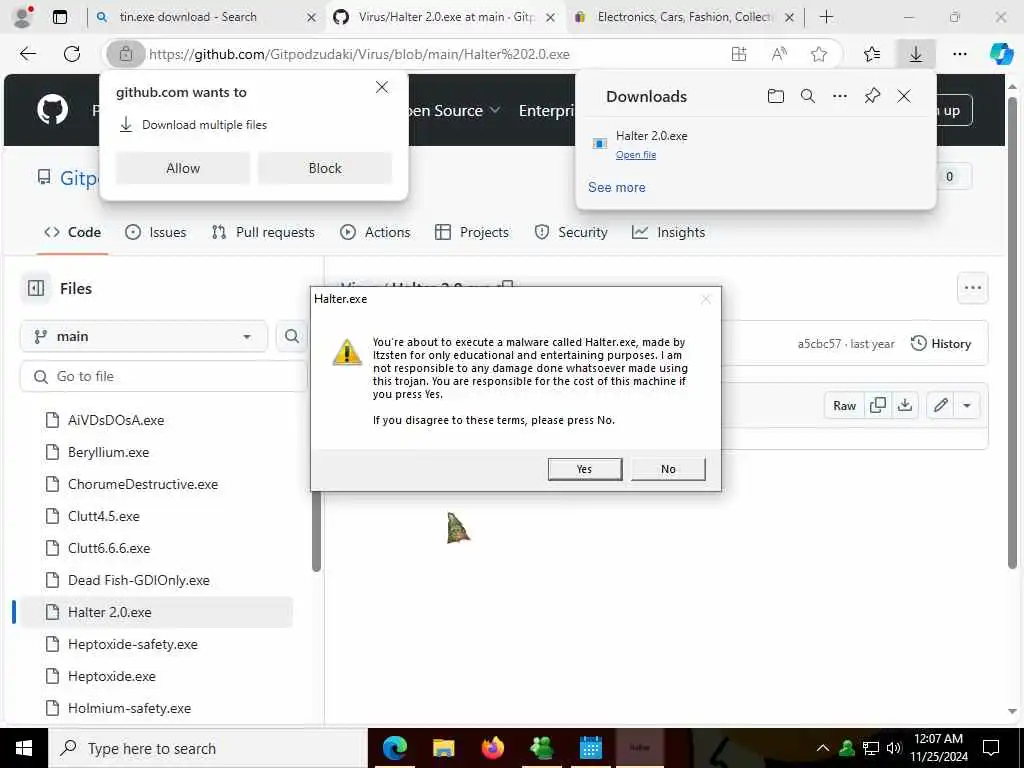
Task: Show hidden system tray icons
Action: pos(823,748)
